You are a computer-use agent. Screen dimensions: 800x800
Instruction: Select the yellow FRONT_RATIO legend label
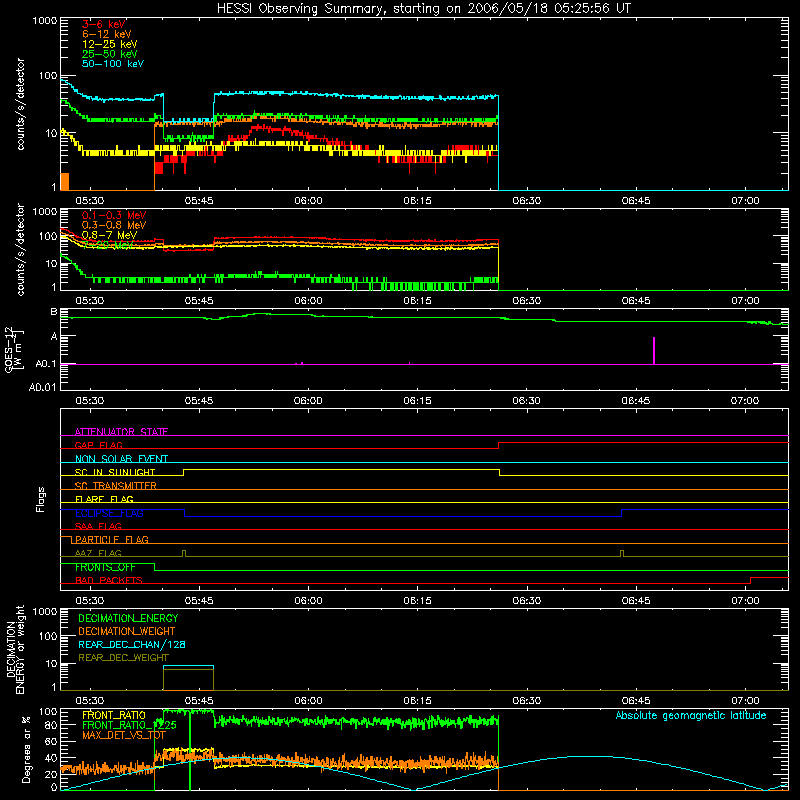pyautogui.click(x=114, y=715)
